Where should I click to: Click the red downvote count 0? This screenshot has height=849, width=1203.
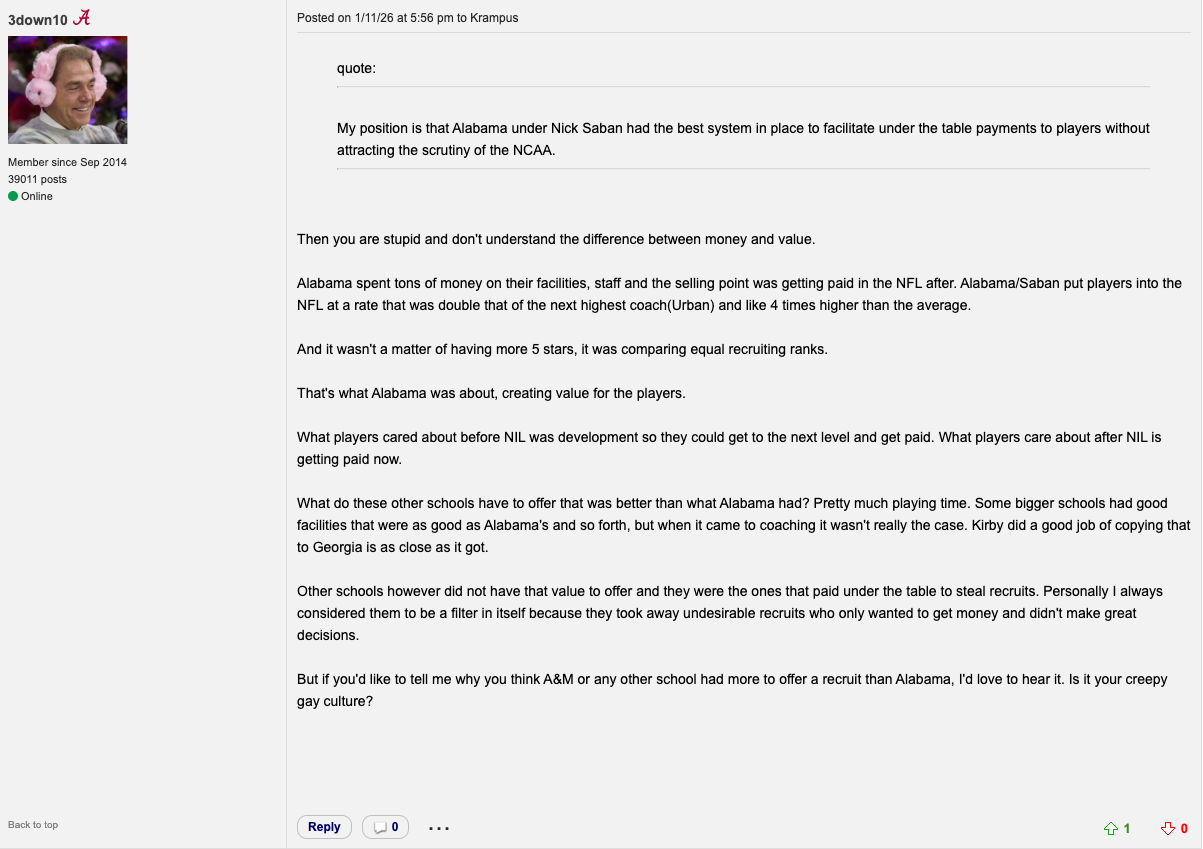1184,828
